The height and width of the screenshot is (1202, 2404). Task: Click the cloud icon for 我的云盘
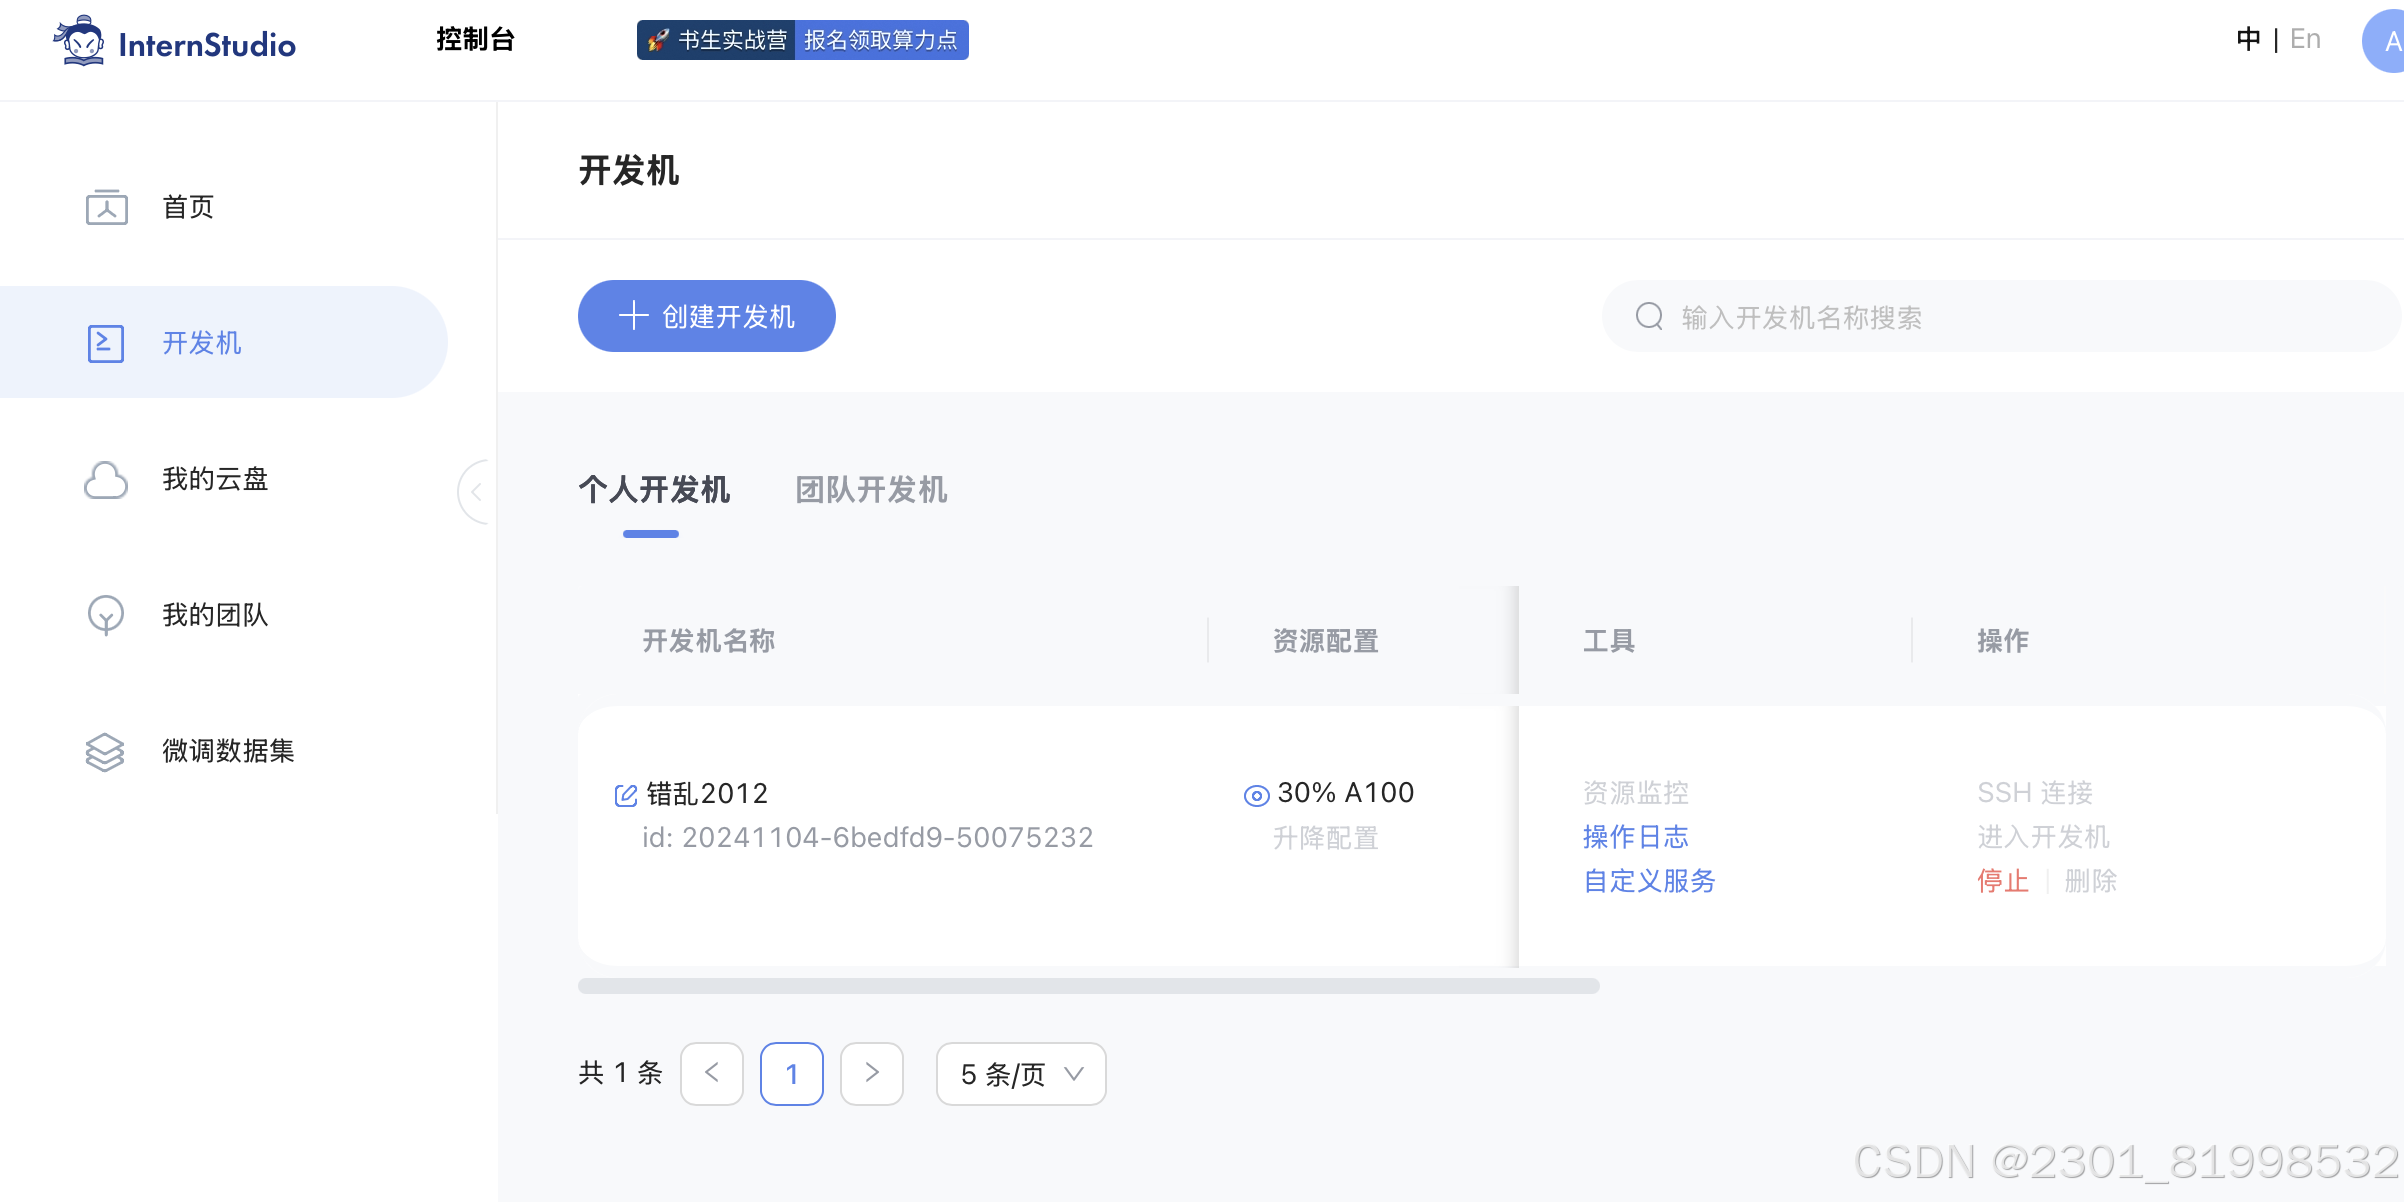pos(106,480)
